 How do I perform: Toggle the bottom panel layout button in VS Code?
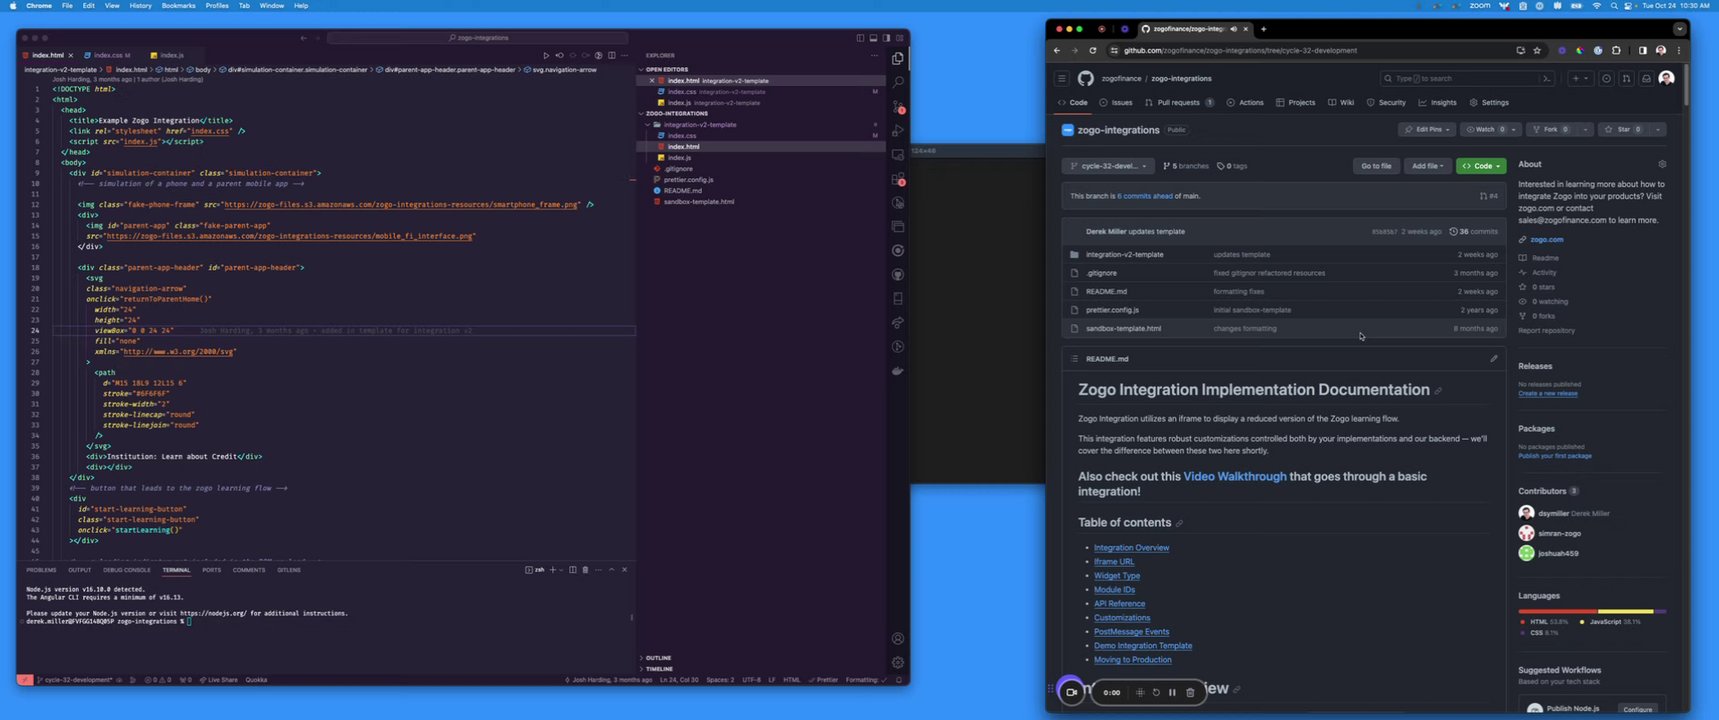pyautogui.click(x=873, y=38)
